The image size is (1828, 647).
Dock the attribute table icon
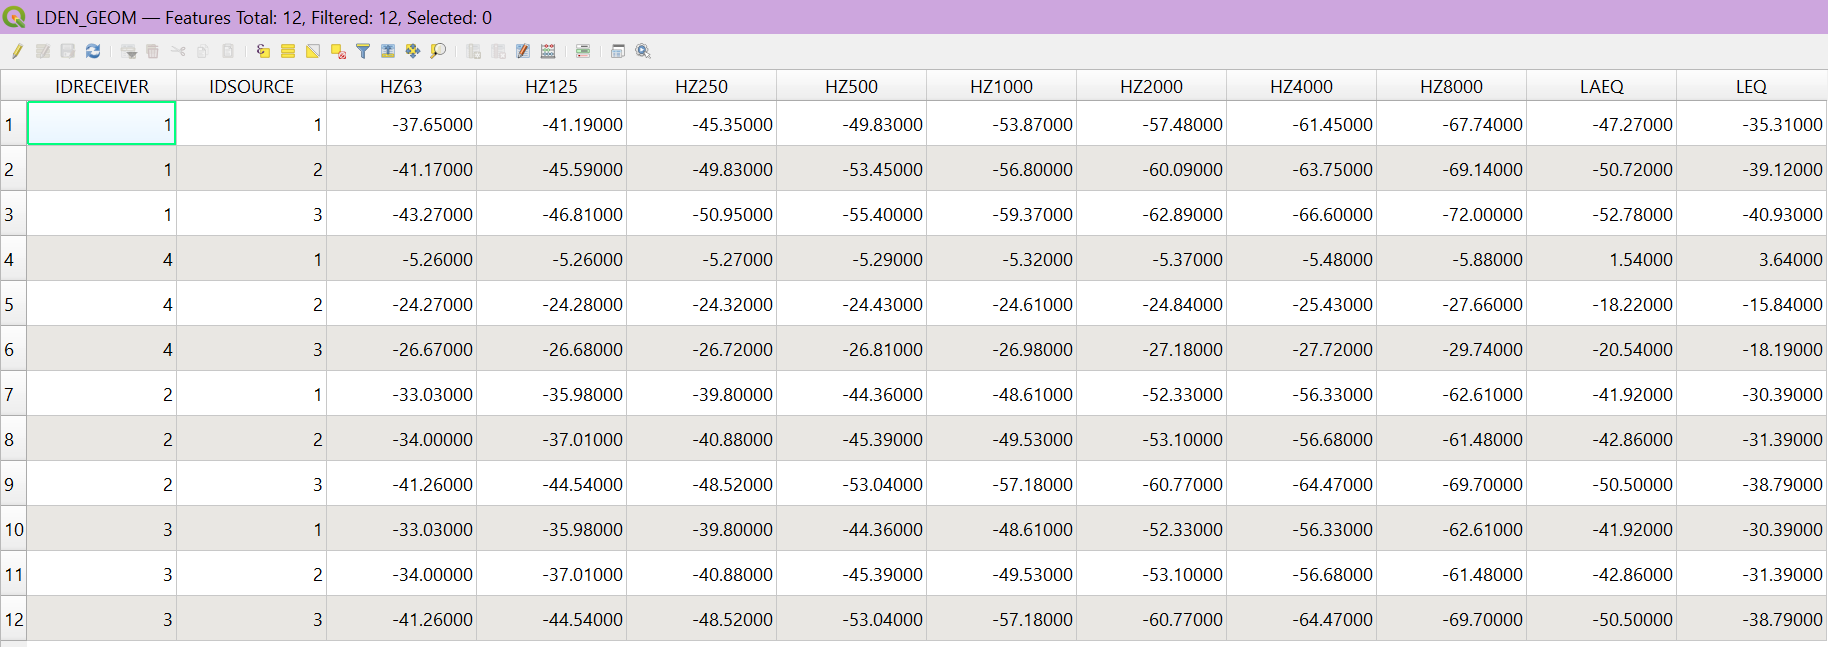[x=617, y=51]
